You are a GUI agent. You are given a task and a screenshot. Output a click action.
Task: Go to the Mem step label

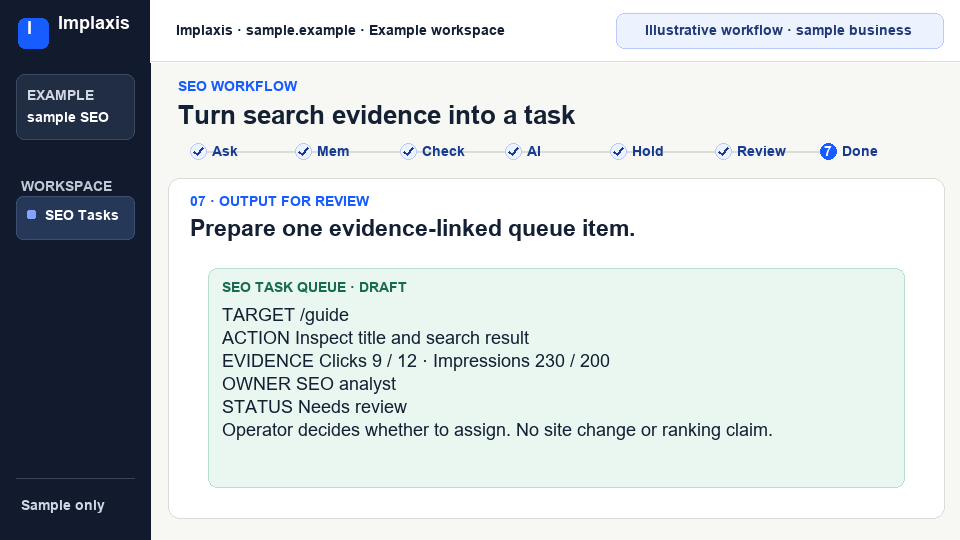click(333, 151)
